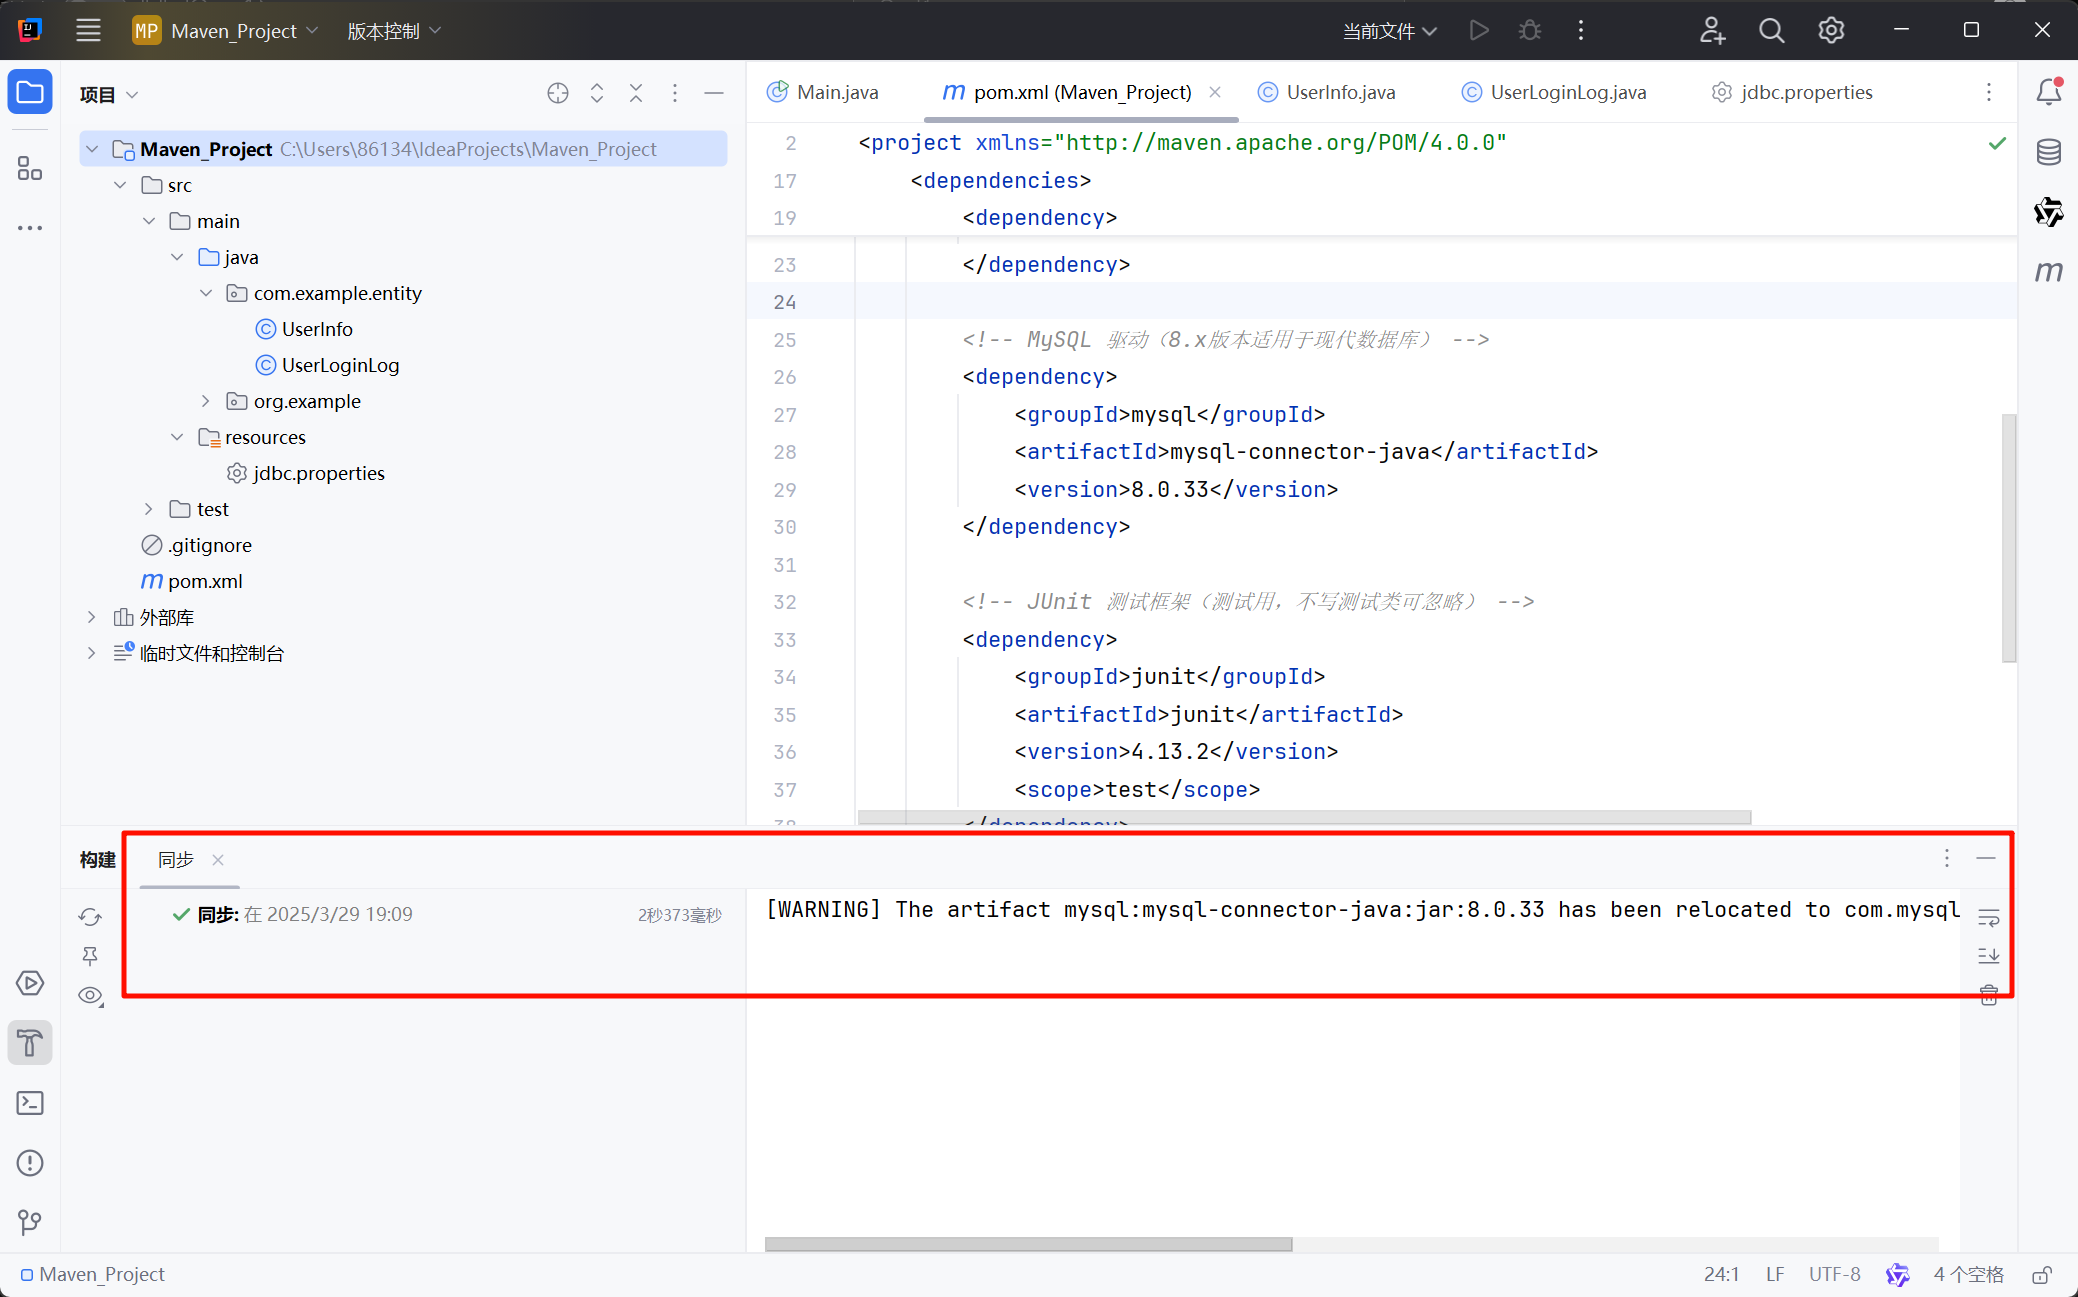Switch to the UserInfo.java tab
2078x1297 pixels.
1338,92
